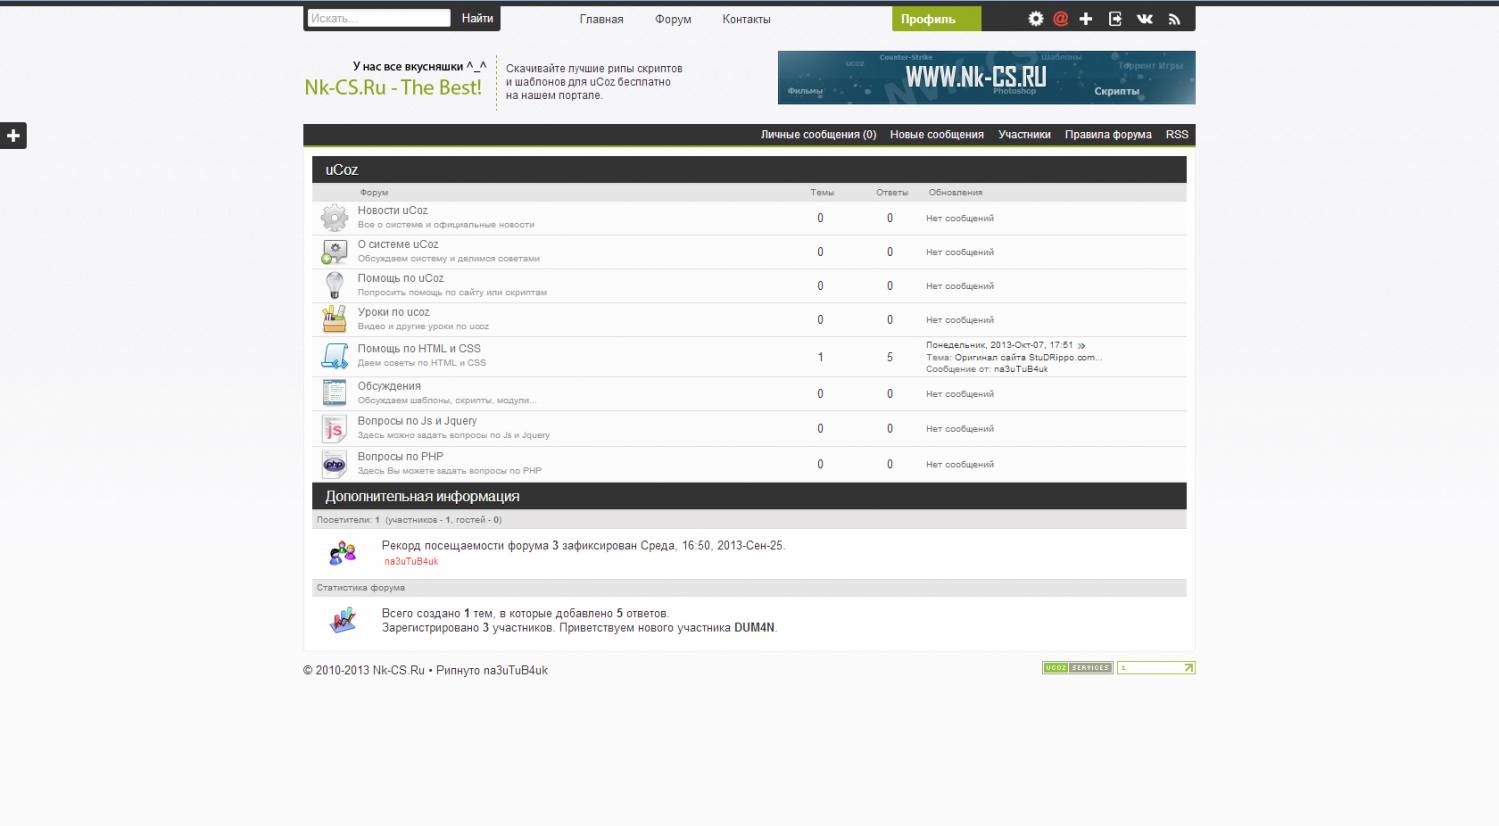This screenshot has height=826, width=1499.
Task: Open the Участники members list
Action: pyautogui.click(x=1024, y=135)
